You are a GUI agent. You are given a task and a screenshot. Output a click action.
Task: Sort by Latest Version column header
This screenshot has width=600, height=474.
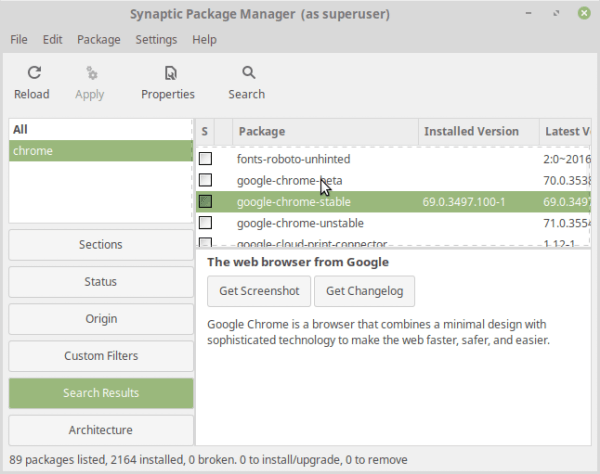tap(565, 132)
